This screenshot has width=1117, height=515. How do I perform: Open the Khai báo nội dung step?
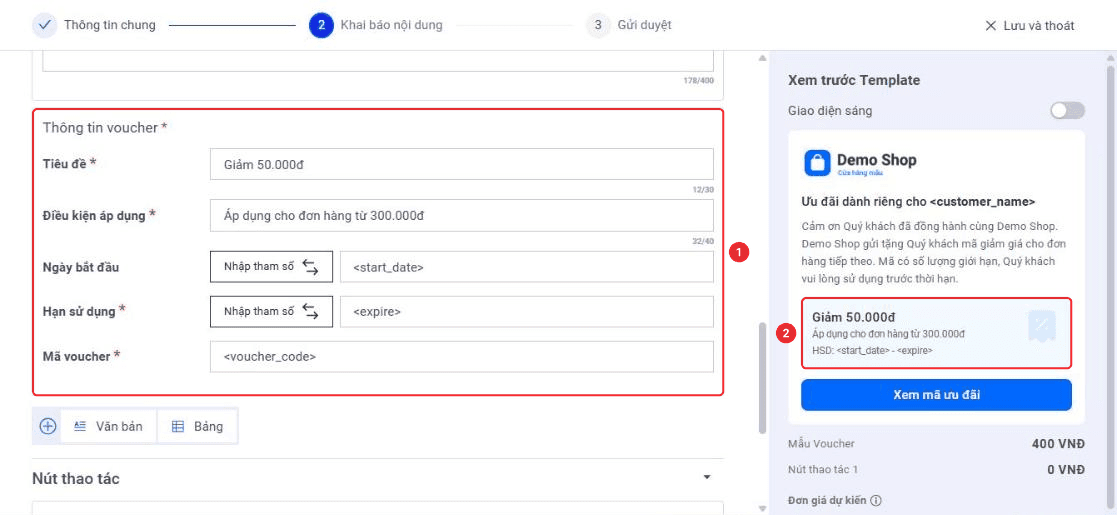[x=391, y=25]
